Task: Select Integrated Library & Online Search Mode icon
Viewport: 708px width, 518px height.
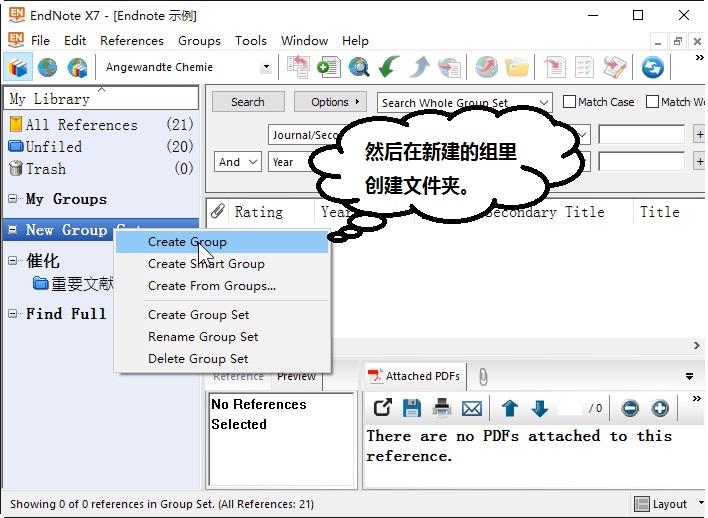Action: (x=77, y=68)
